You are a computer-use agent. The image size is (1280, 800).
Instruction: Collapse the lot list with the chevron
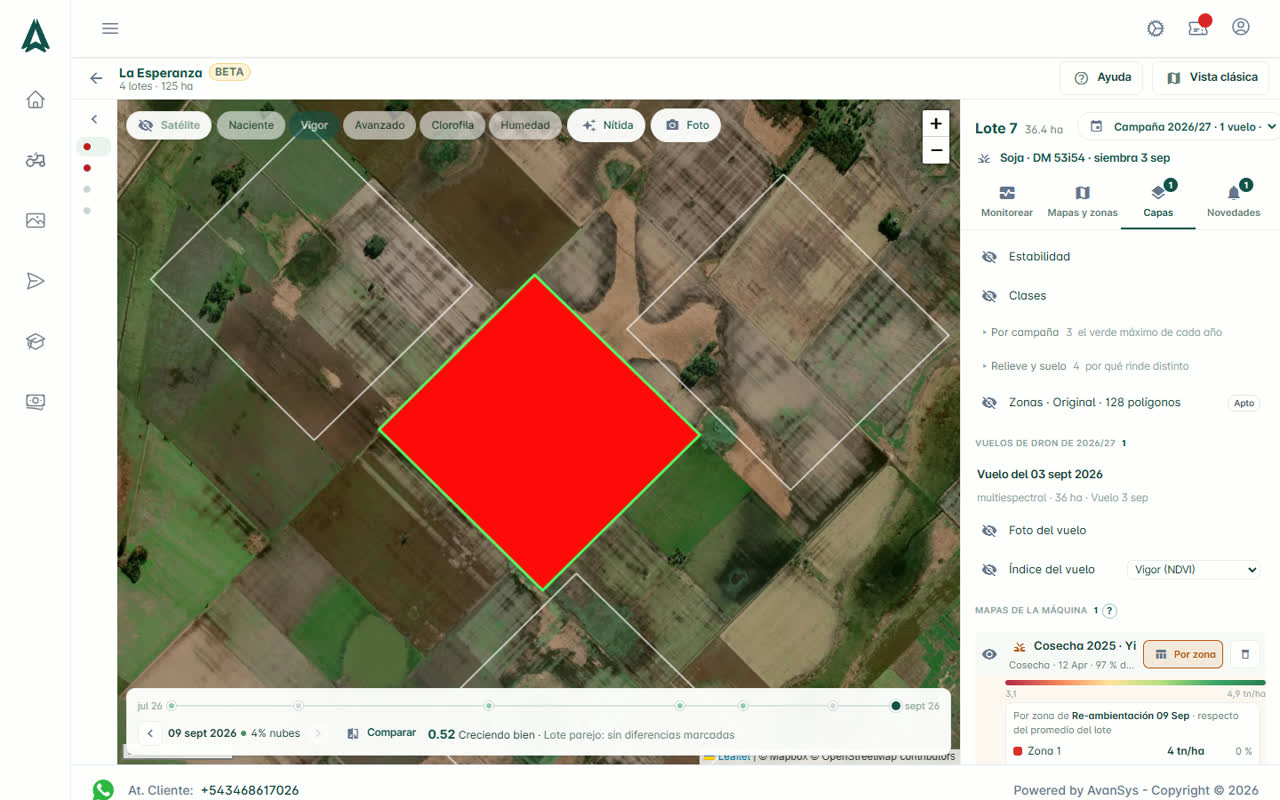[x=94, y=119]
